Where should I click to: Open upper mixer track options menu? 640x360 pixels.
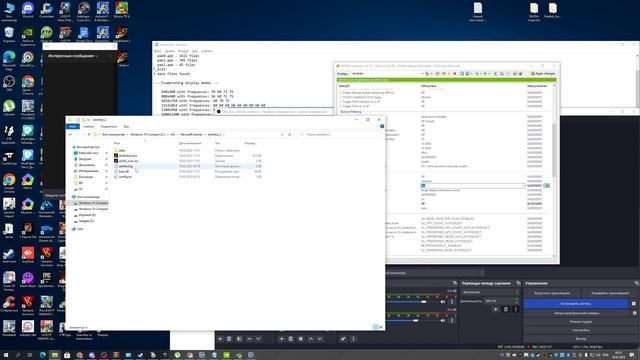point(452,302)
